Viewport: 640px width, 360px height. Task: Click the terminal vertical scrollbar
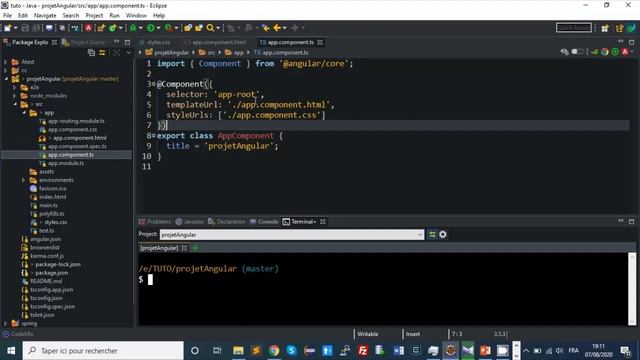point(632,289)
